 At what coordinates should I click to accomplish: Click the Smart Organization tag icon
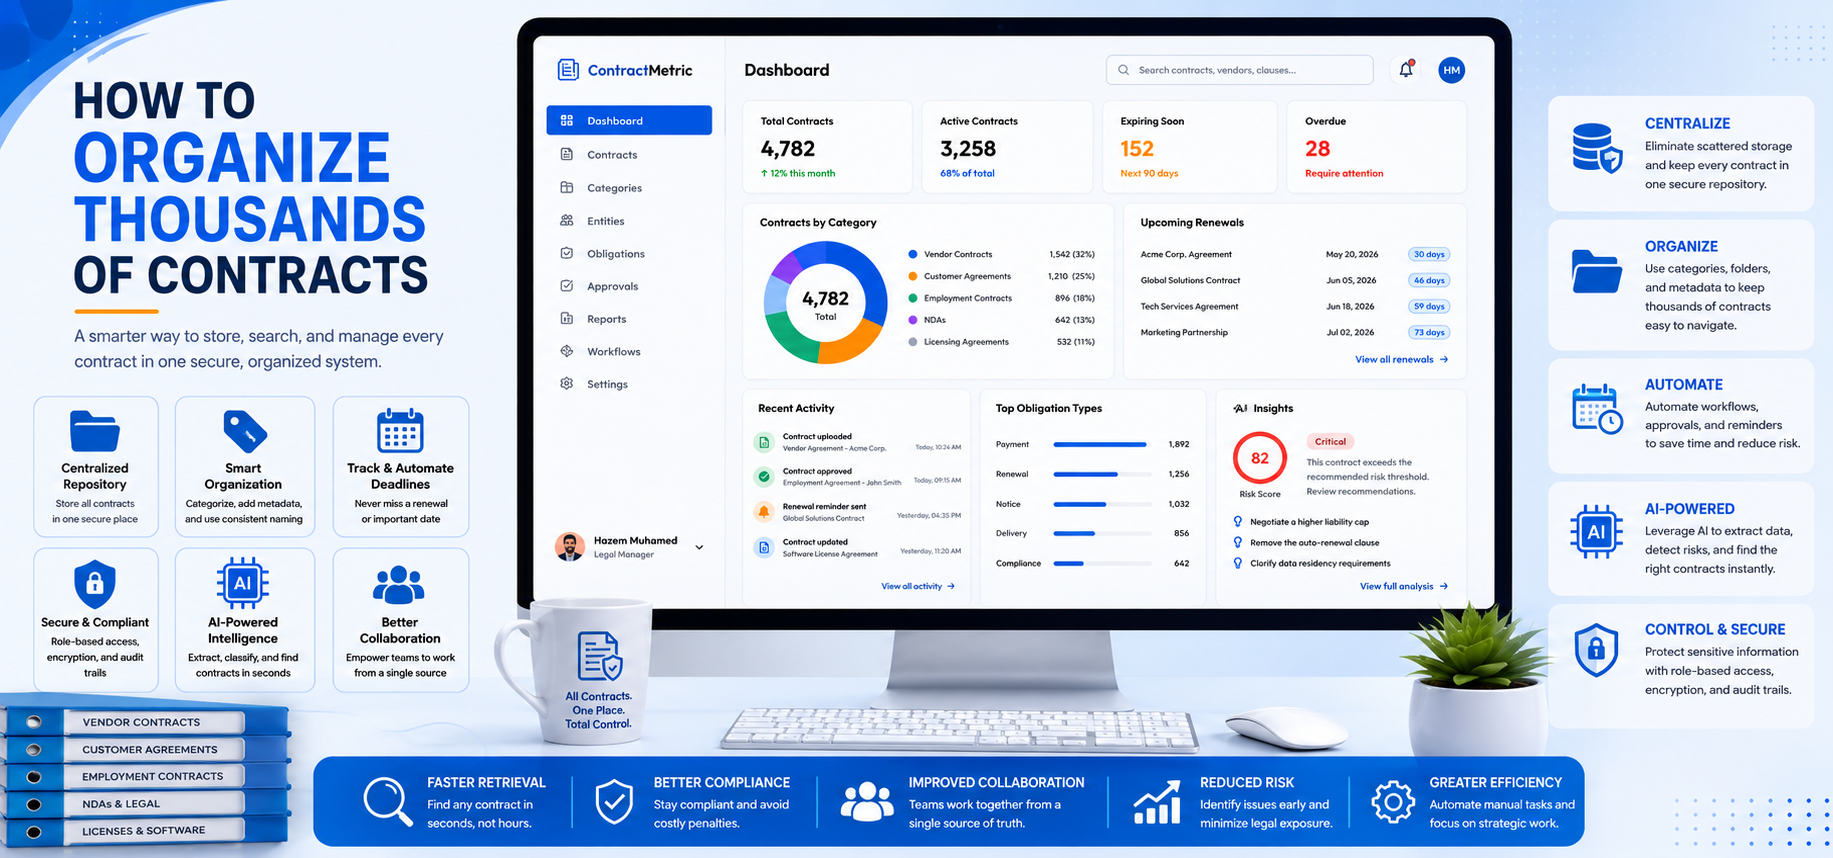(244, 431)
